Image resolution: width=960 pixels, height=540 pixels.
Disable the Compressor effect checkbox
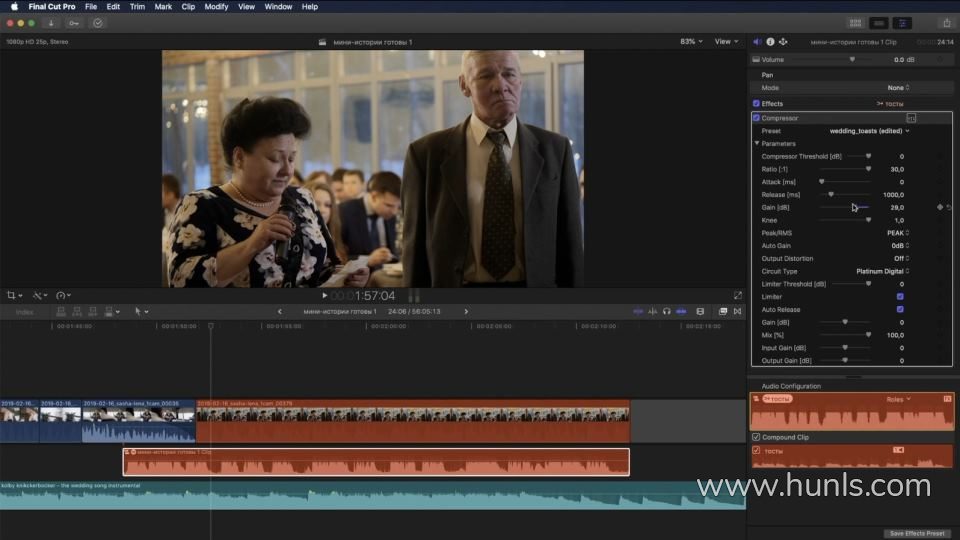[756, 118]
